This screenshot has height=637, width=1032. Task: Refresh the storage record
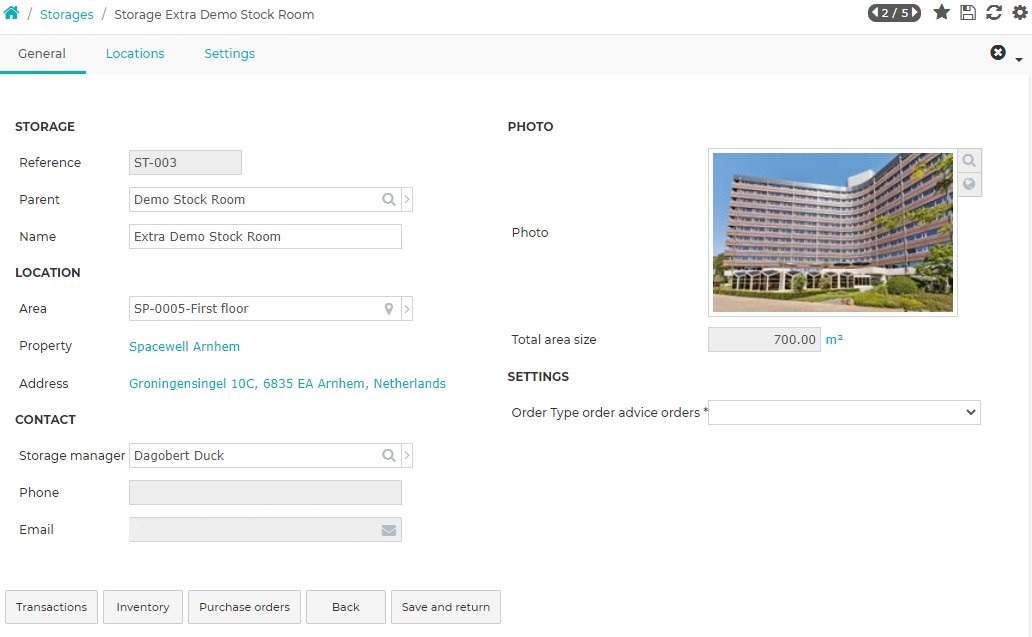(x=994, y=13)
